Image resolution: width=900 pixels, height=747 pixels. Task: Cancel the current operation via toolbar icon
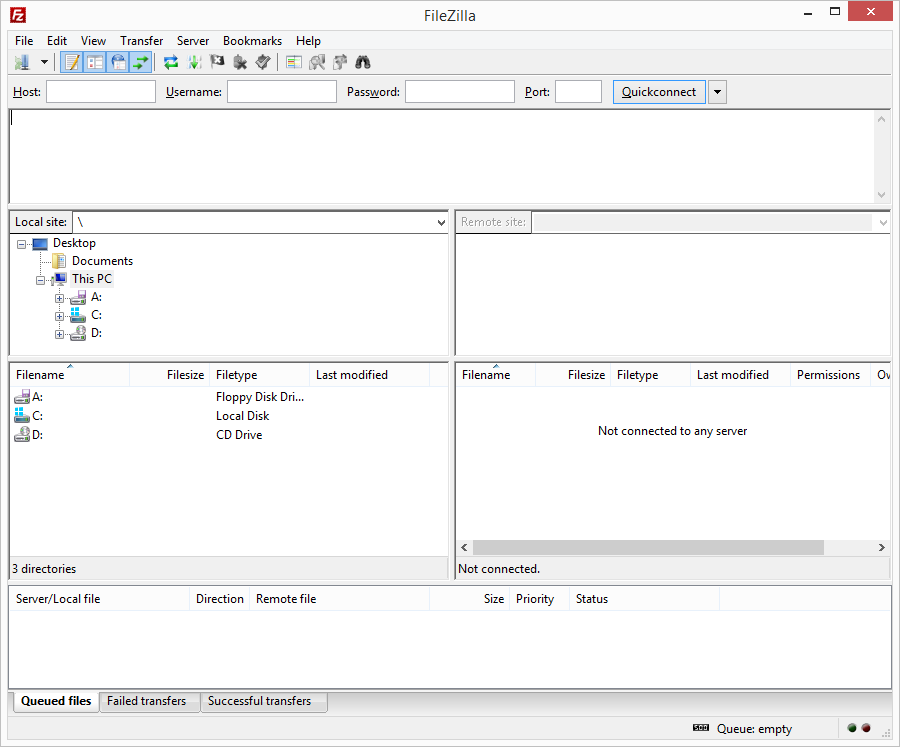click(217, 62)
